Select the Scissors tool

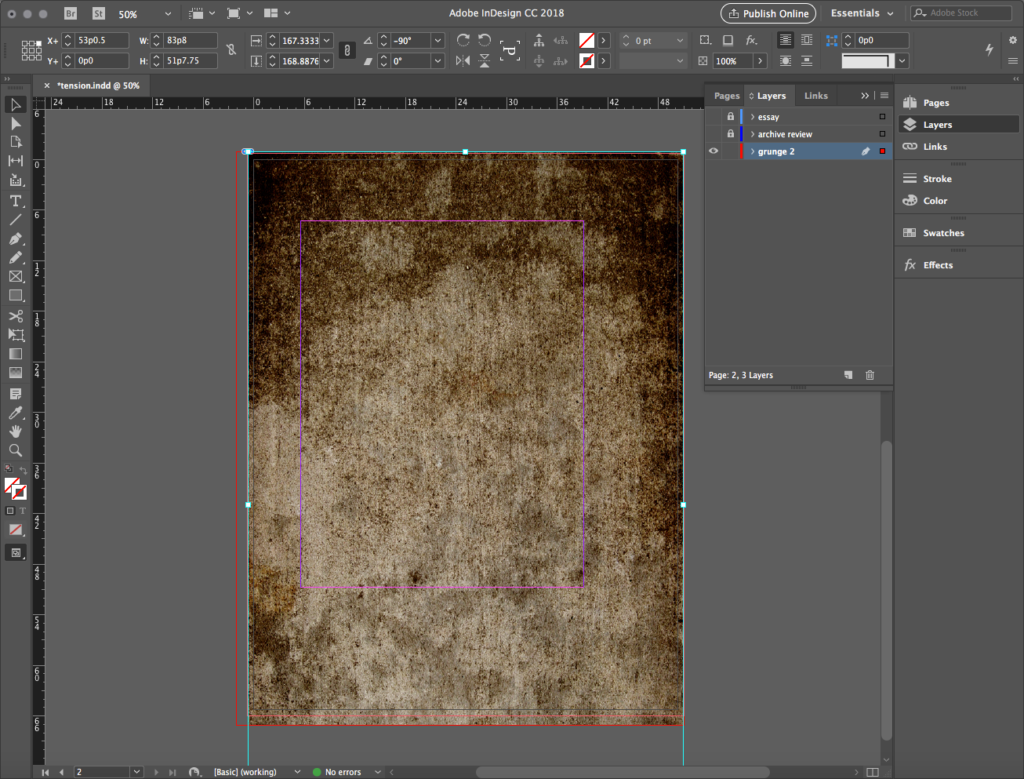pyautogui.click(x=16, y=316)
